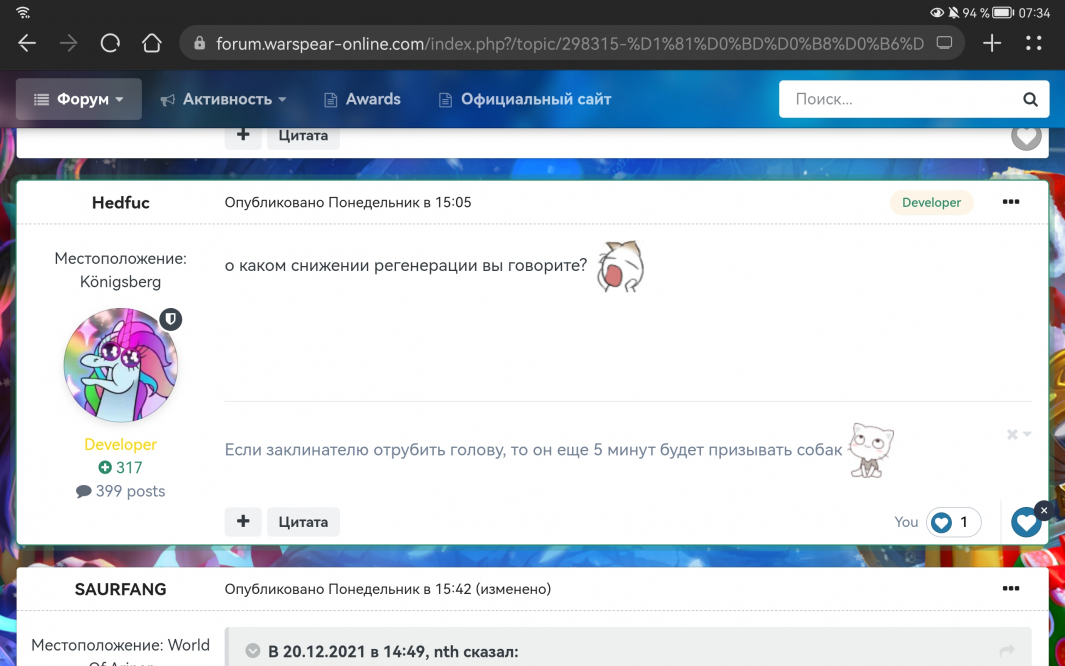
Task: Open post options for Hedfuc's post
Action: 1011,202
